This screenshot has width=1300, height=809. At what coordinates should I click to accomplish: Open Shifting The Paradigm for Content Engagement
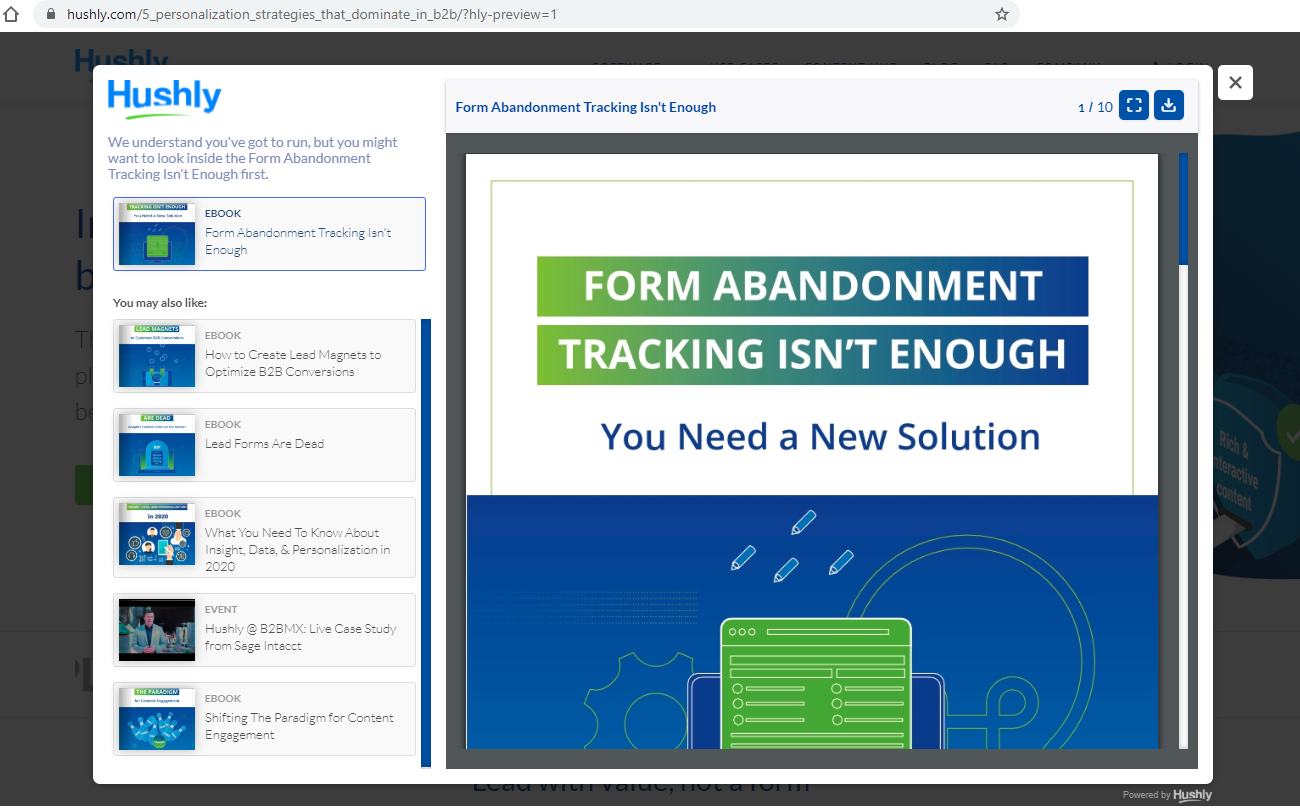pyautogui.click(x=264, y=719)
